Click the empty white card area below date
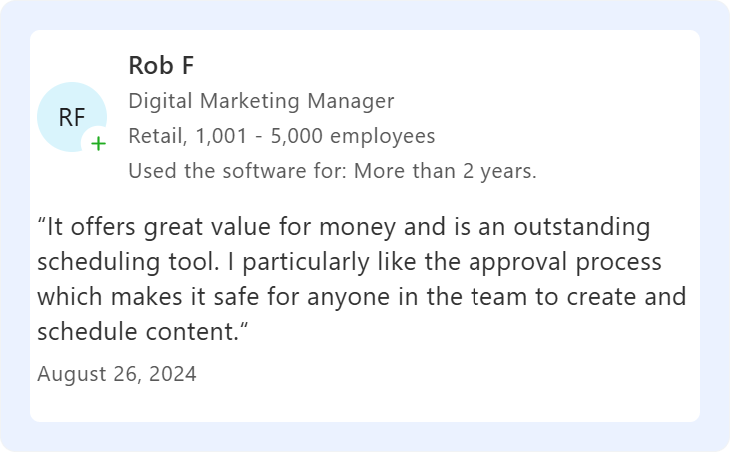The height and width of the screenshot is (452, 730). pos(365,404)
